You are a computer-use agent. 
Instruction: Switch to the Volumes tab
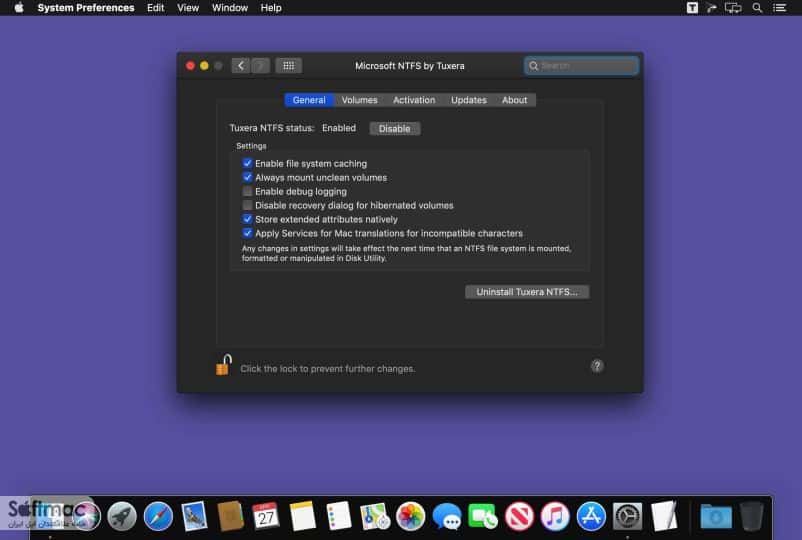[360, 100]
